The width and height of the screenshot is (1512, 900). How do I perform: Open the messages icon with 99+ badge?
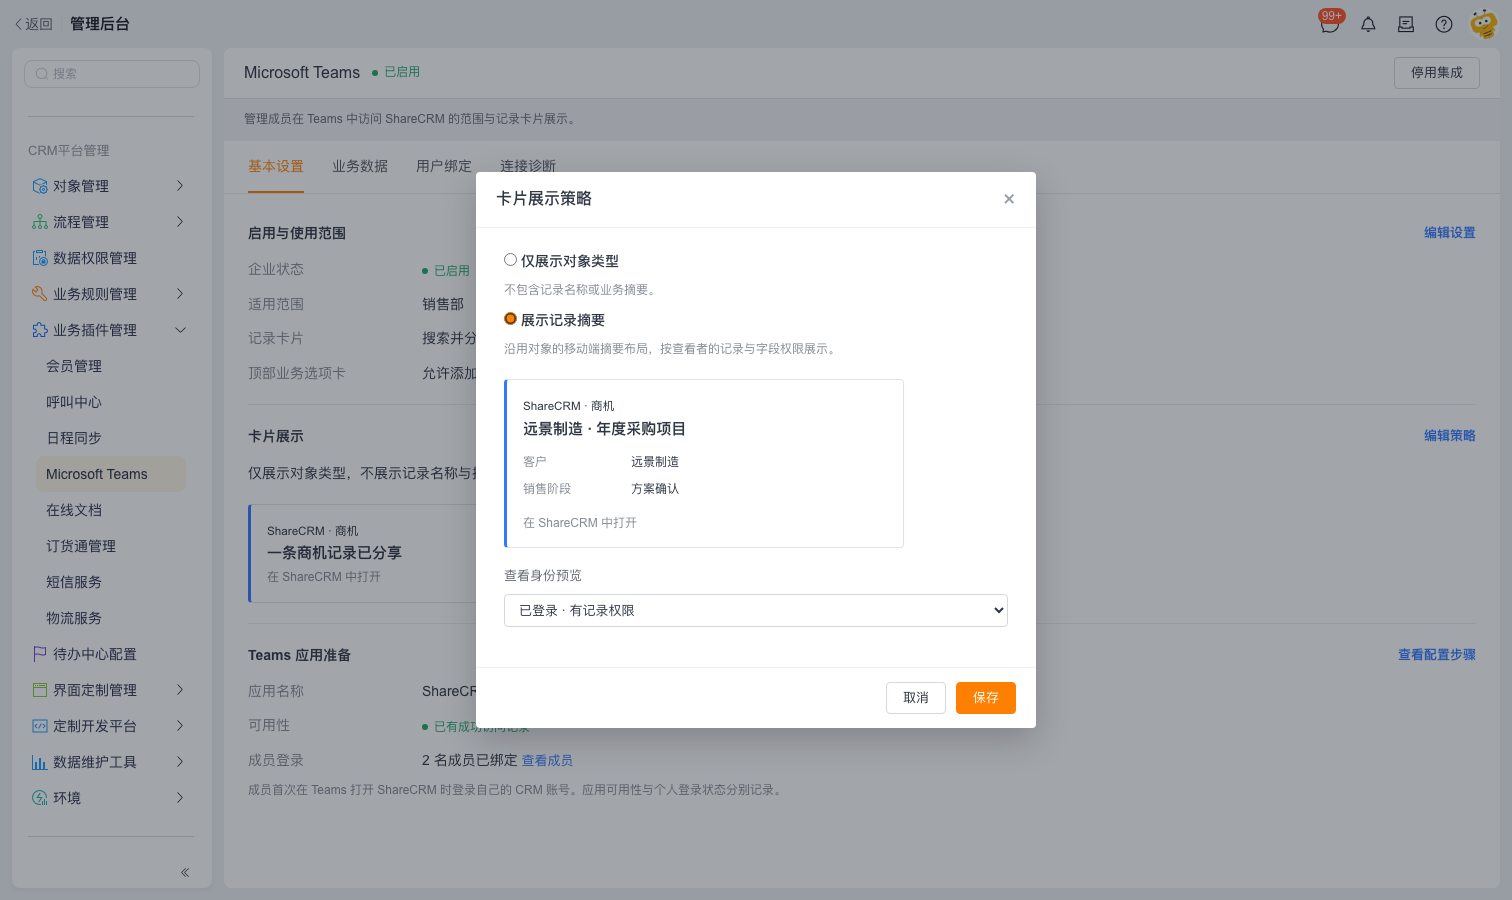(x=1330, y=23)
